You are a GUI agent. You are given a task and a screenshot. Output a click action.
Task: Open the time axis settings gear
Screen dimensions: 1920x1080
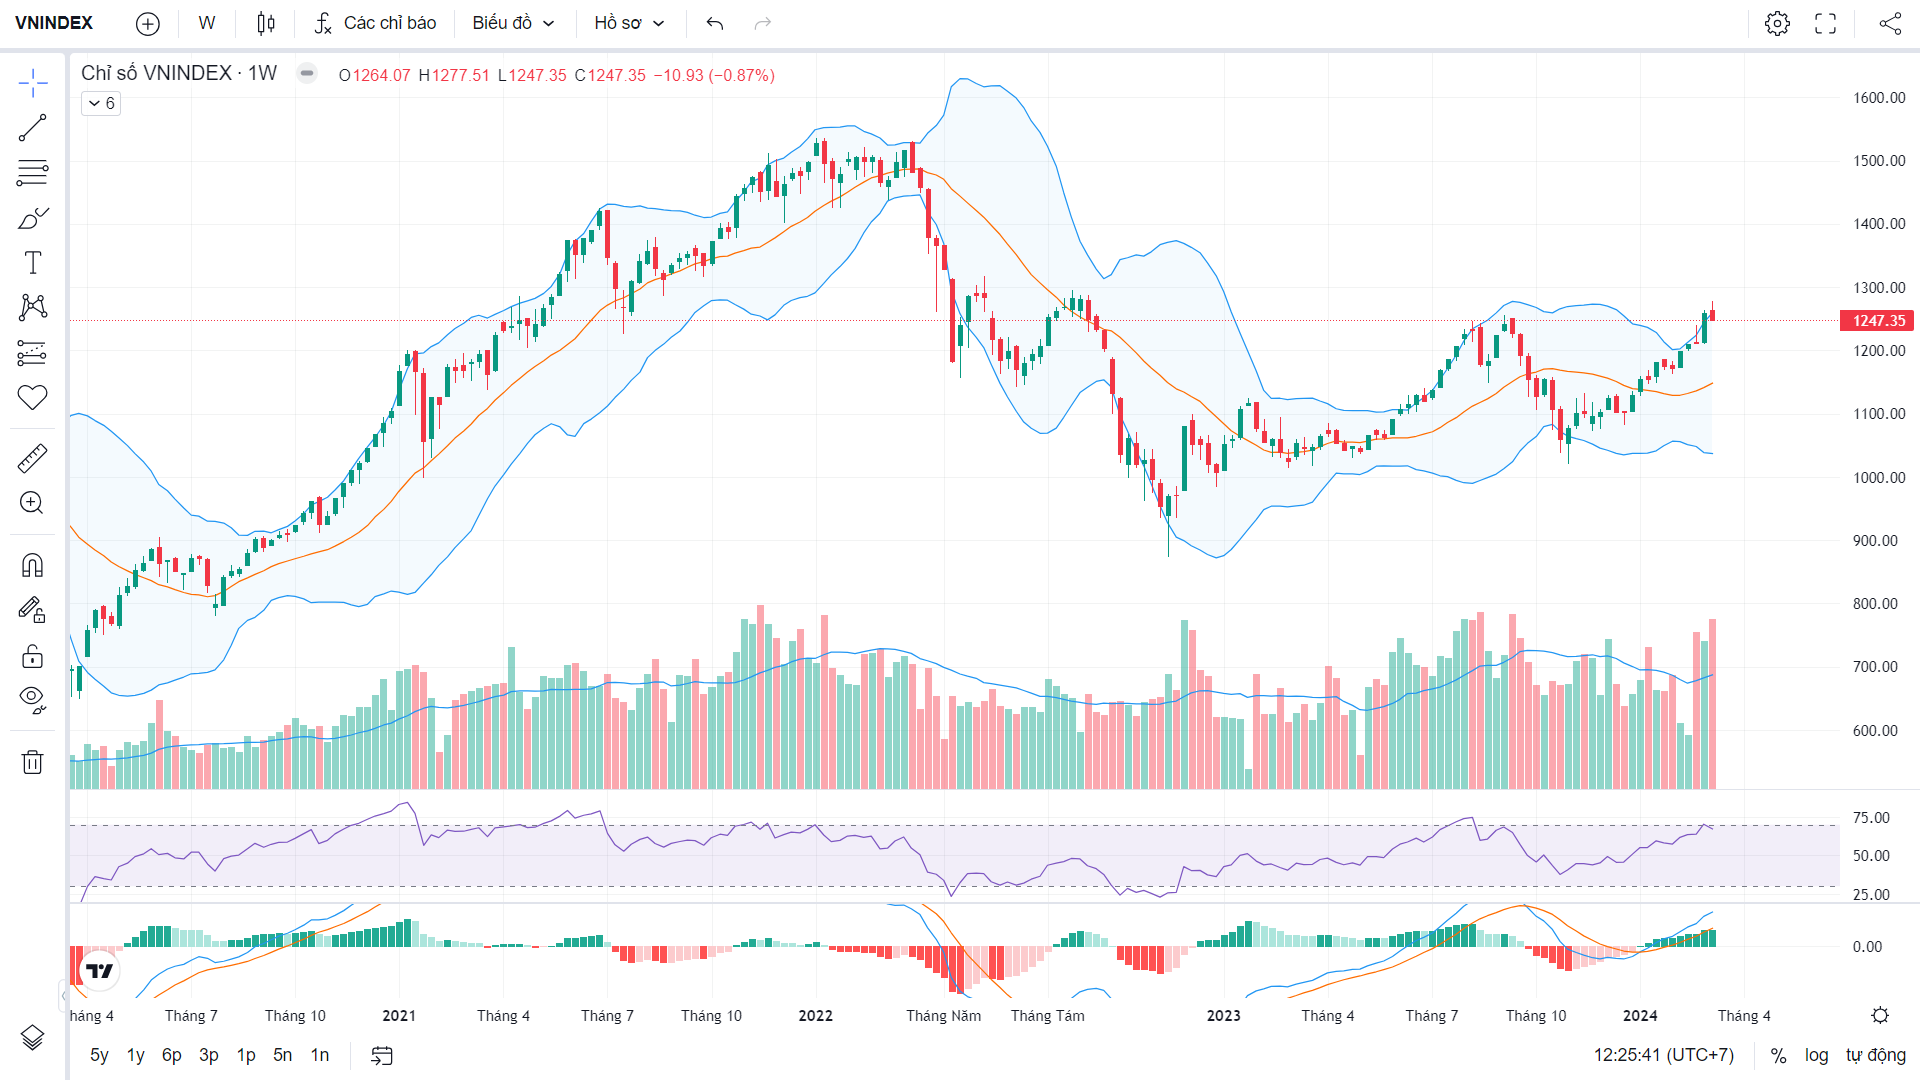click(x=1880, y=1015)
